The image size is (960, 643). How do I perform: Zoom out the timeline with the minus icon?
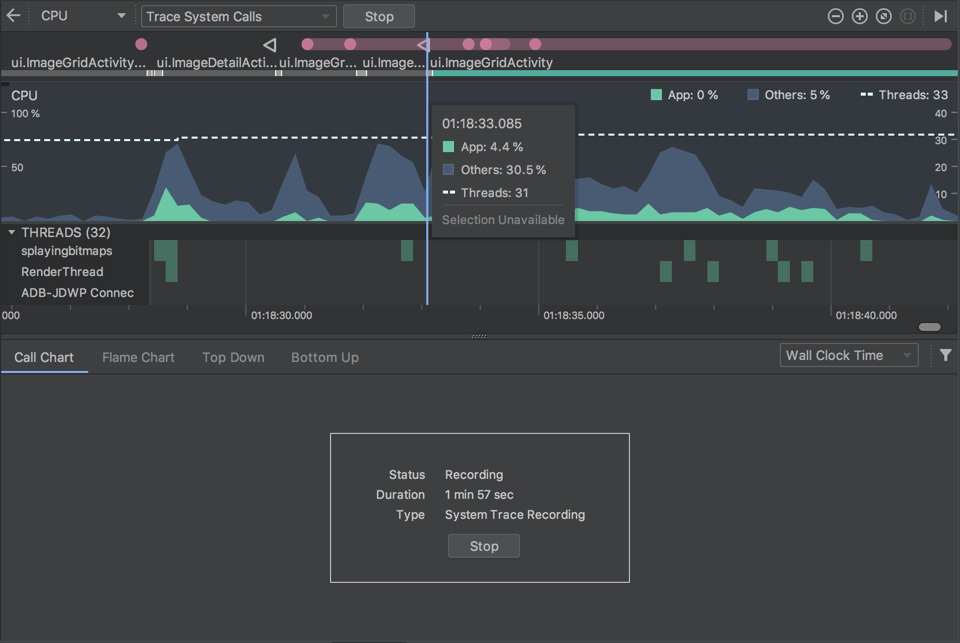(836, 16)
